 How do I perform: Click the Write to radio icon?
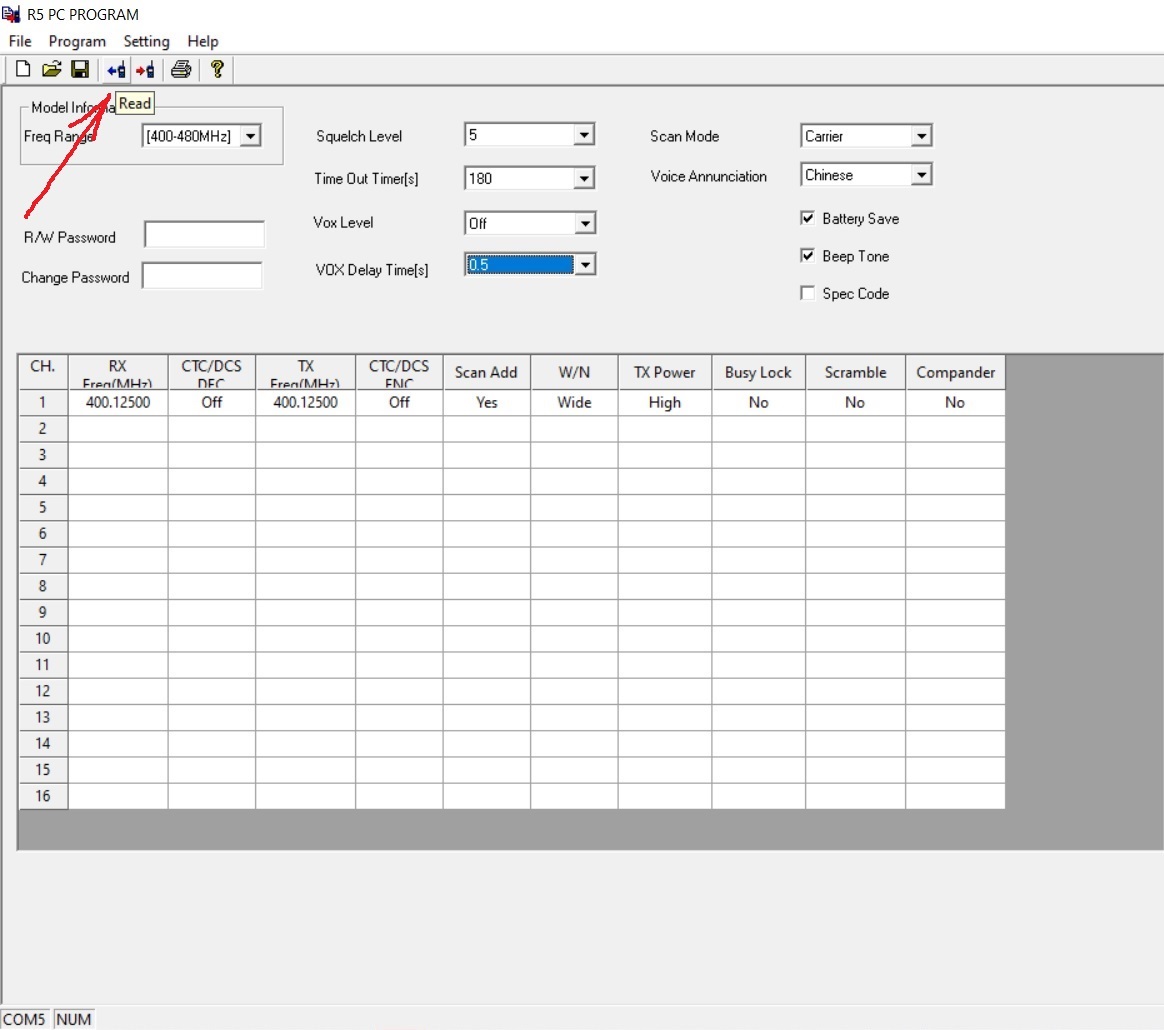(146, 71)
